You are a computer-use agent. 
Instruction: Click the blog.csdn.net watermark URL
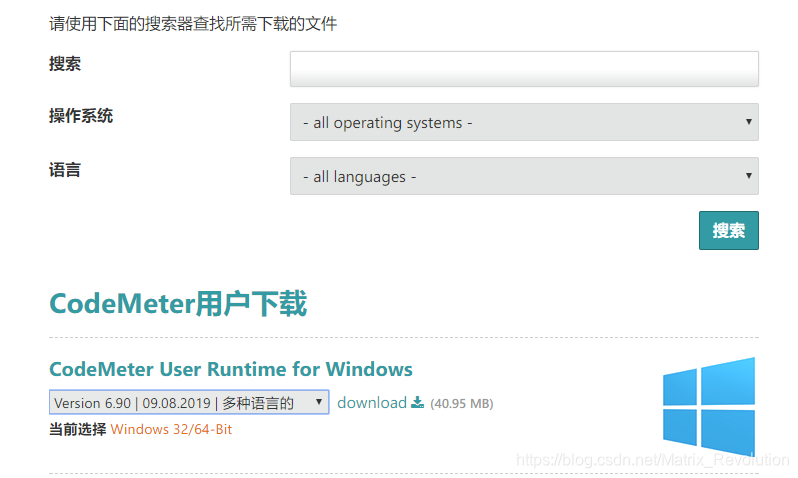tap(653, 459)
